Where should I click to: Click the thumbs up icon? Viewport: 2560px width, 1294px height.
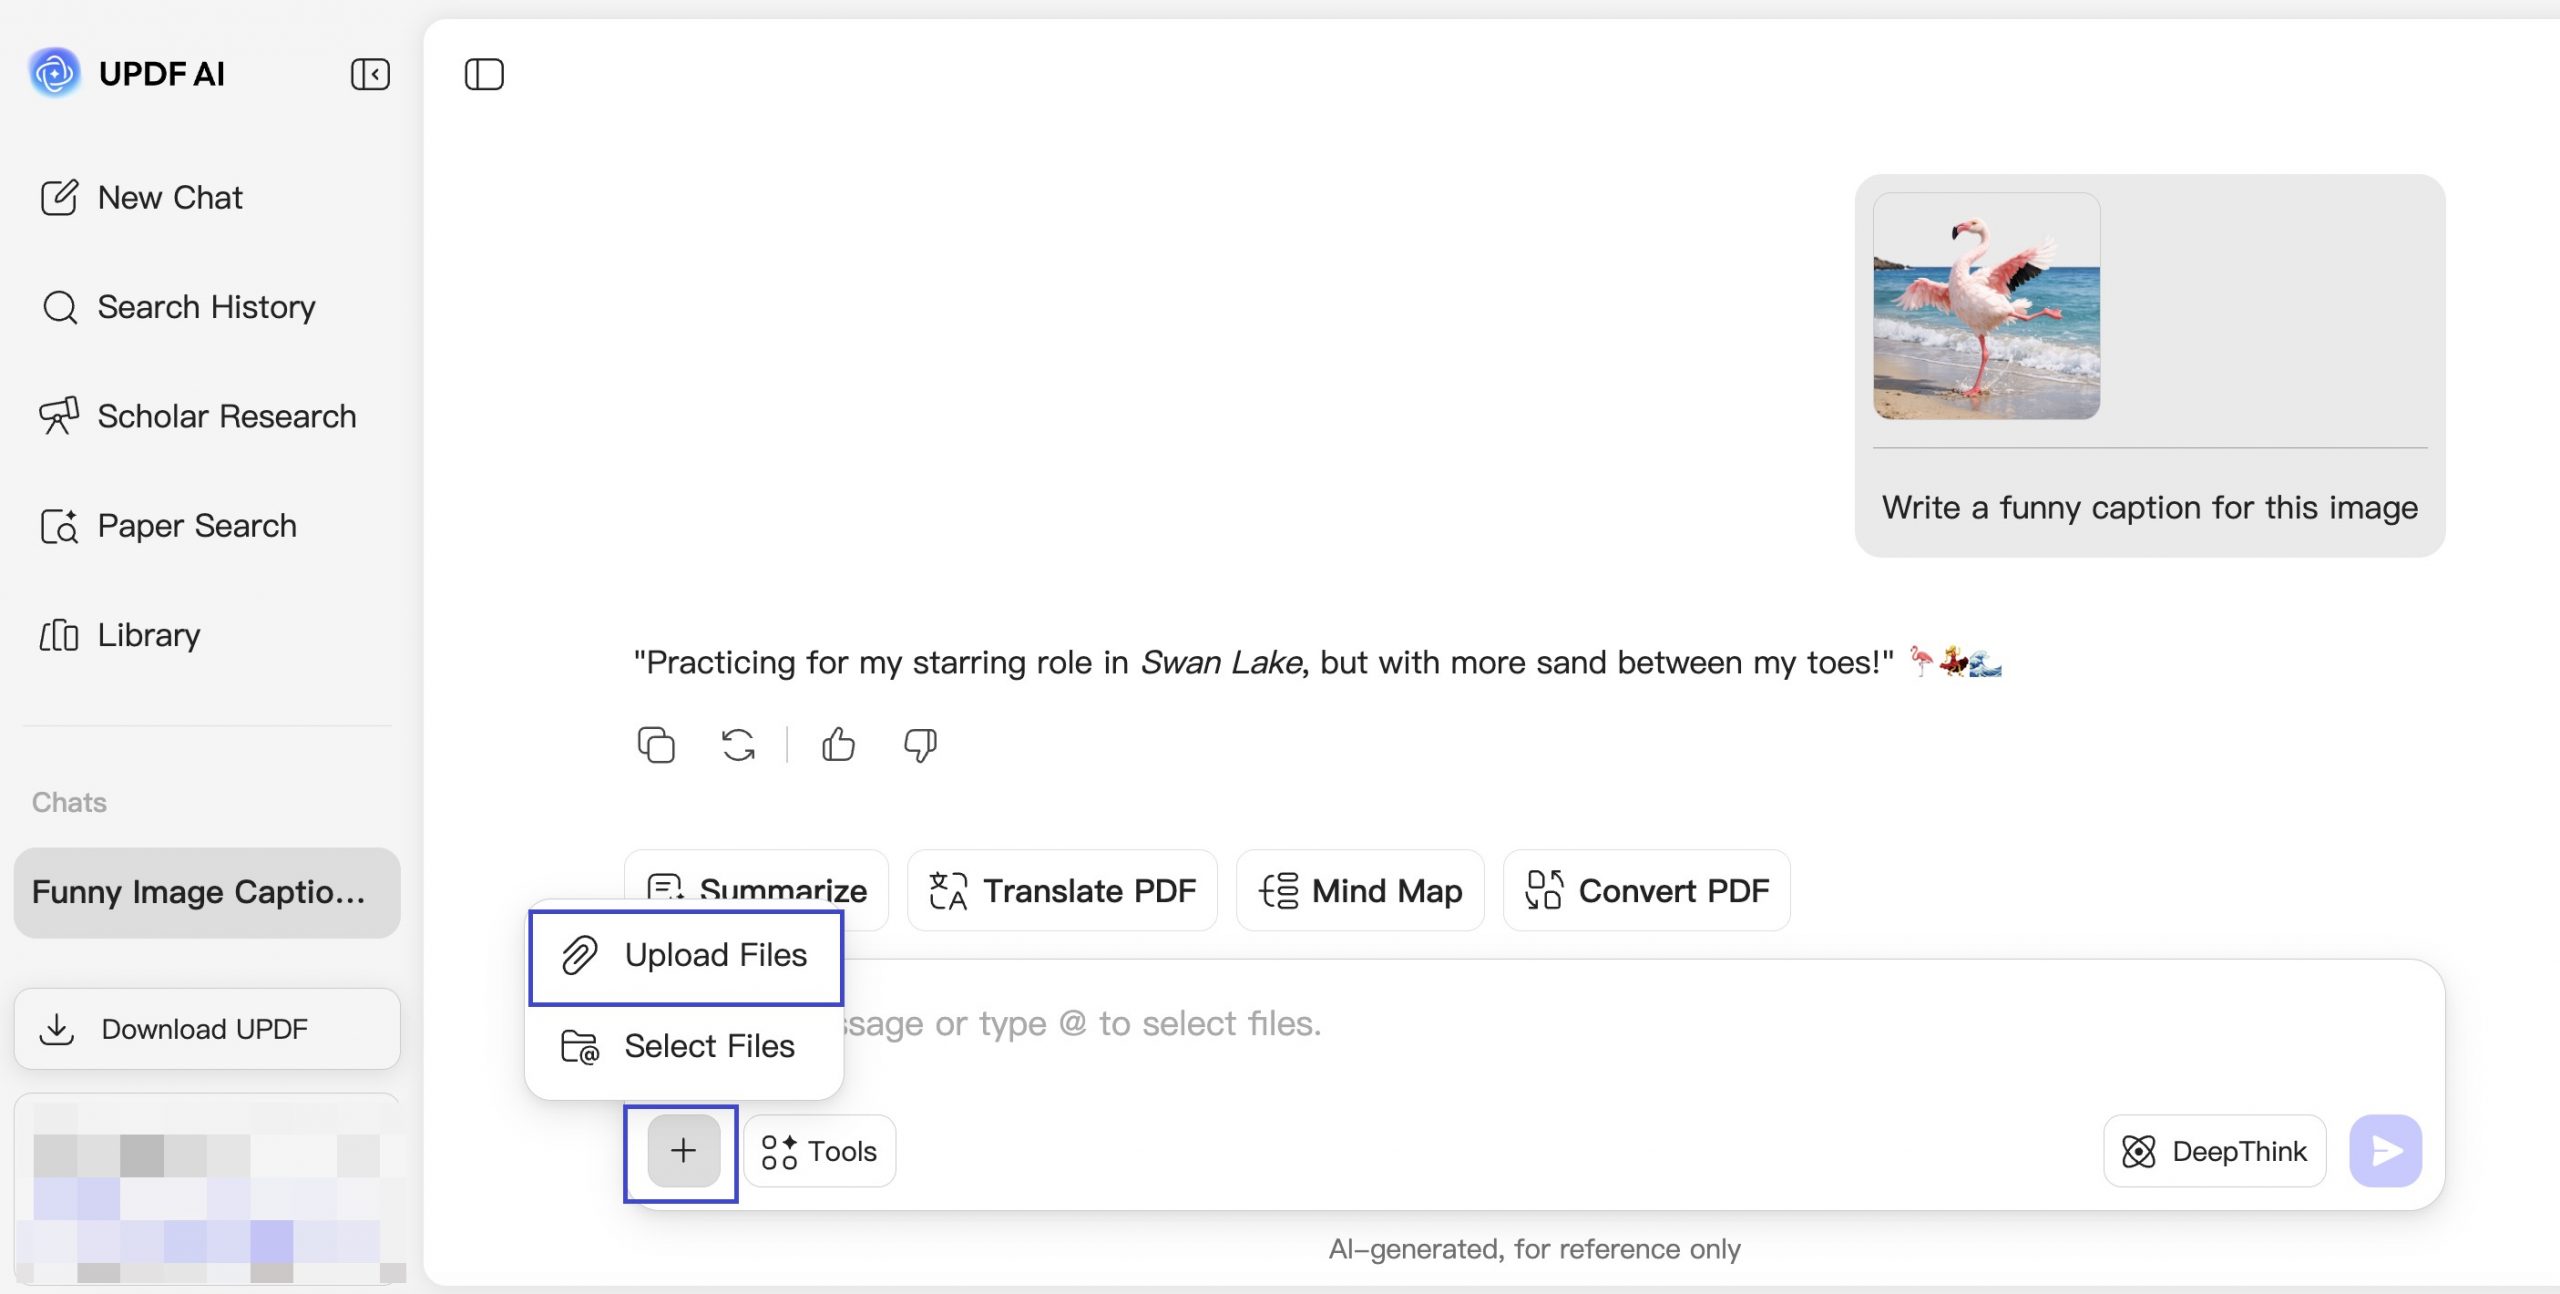(x=838, y=745)
